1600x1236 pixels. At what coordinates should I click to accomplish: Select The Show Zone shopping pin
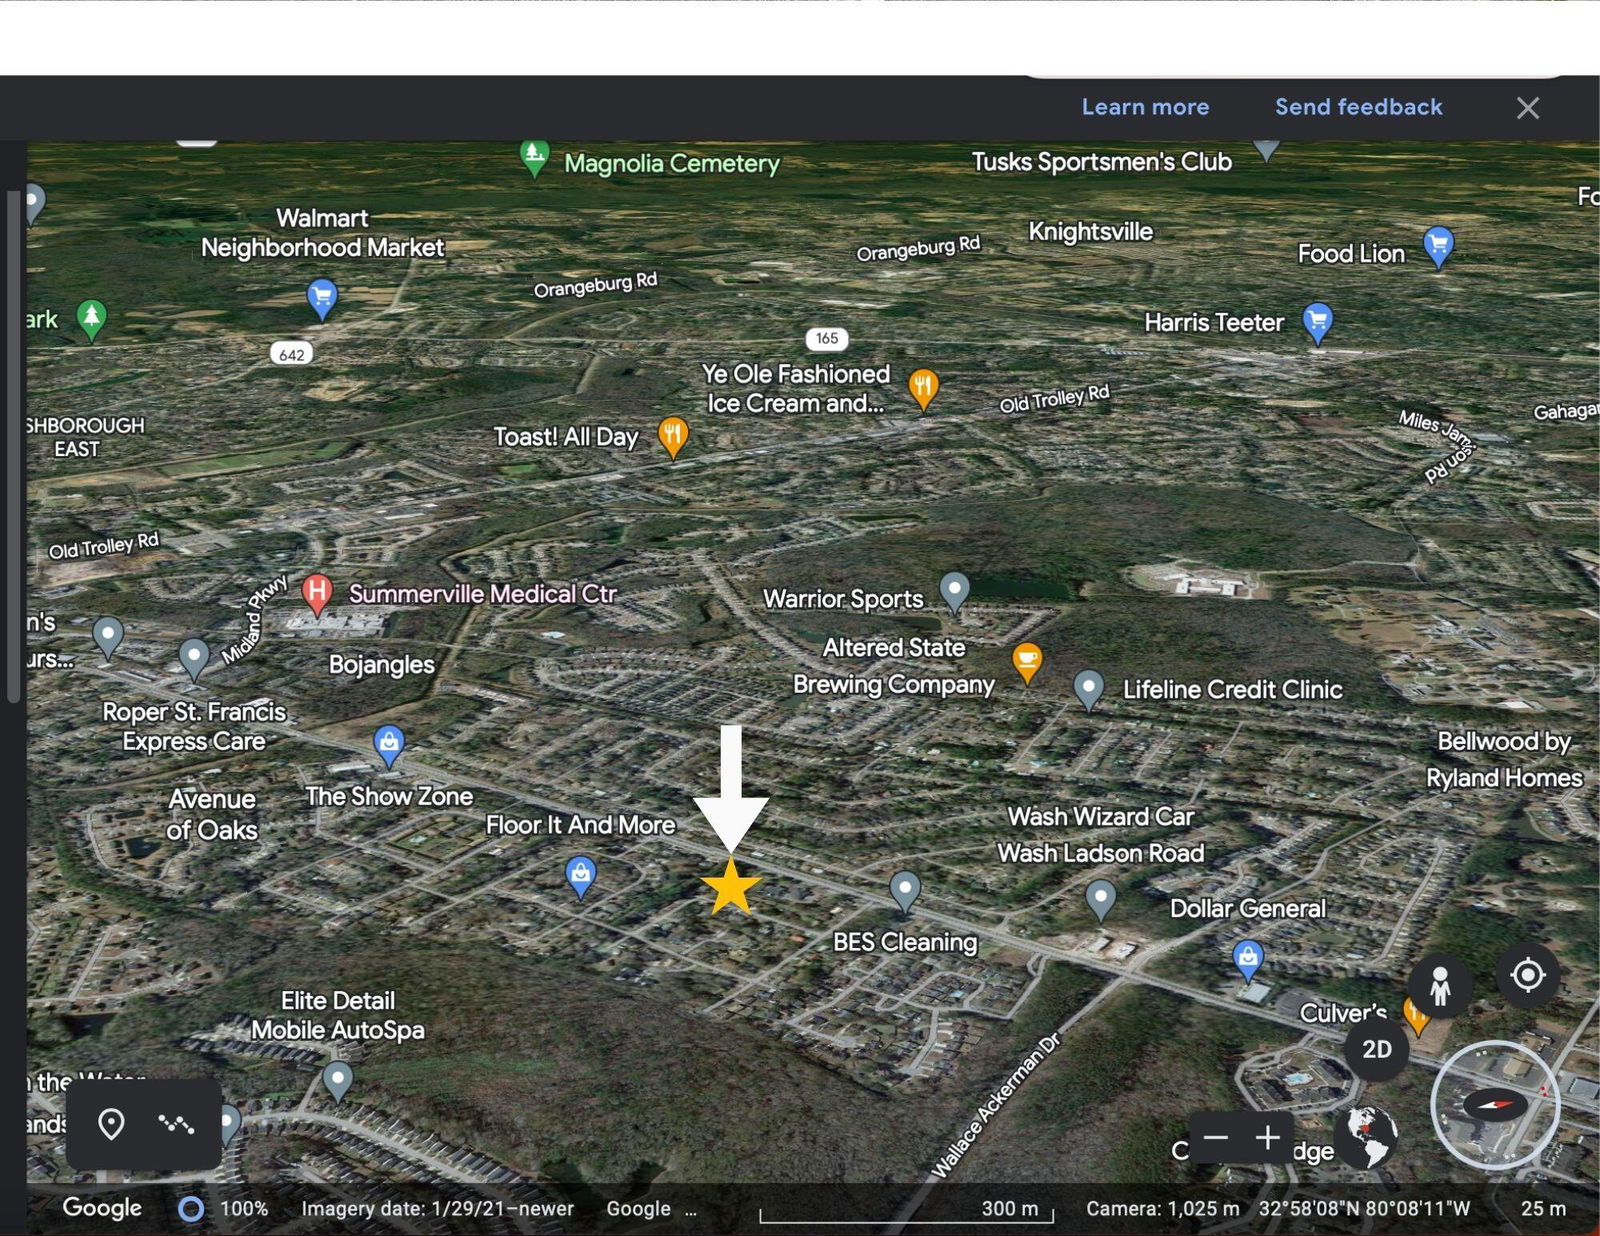click(389, 746)
